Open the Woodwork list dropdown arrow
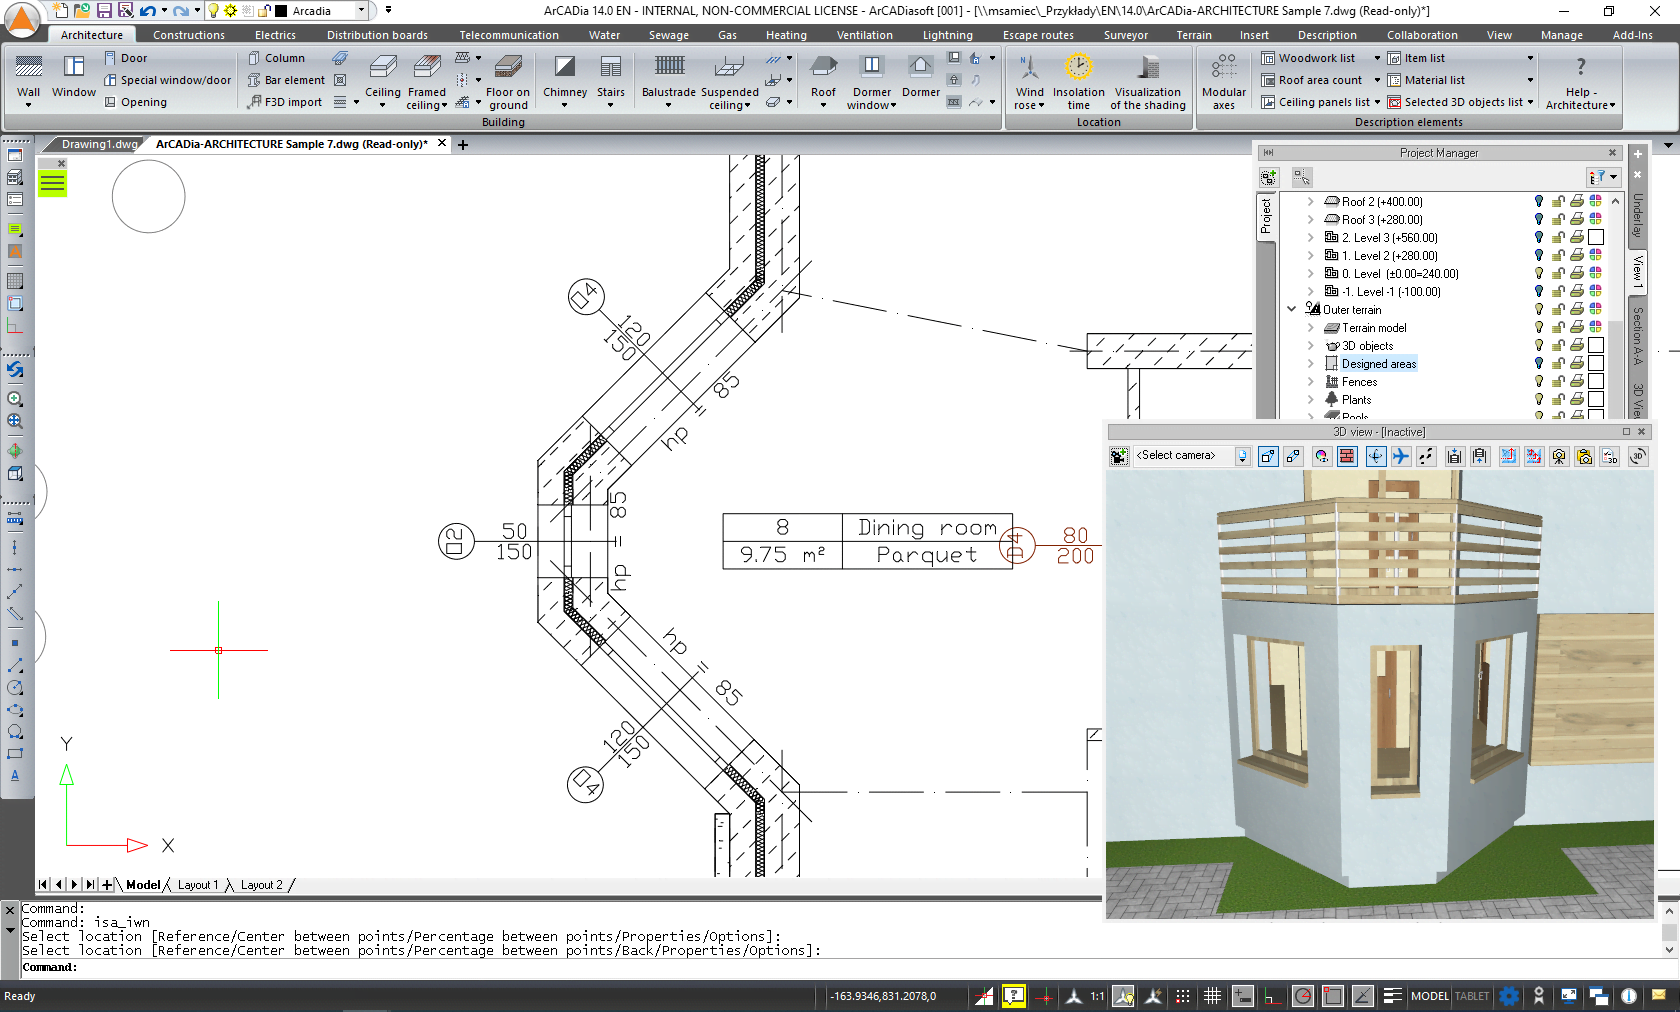The height and width of the screenshot is (1012, 1680). pos(1377,58)
